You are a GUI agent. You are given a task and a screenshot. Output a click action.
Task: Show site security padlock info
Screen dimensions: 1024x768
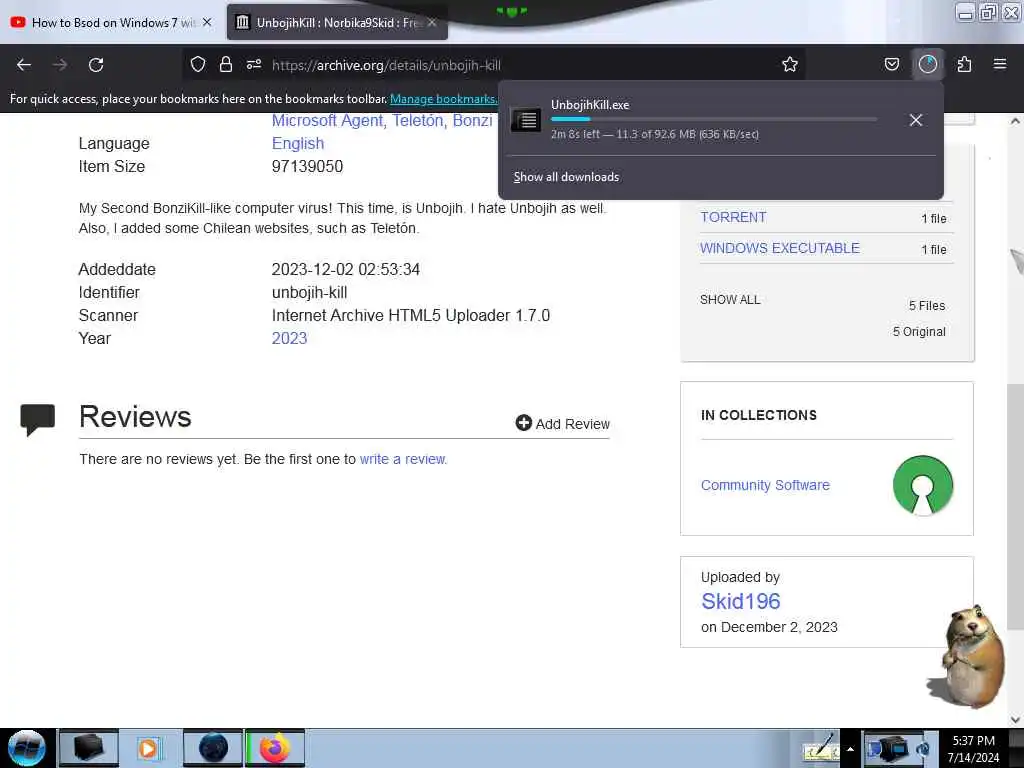point(226,64)
